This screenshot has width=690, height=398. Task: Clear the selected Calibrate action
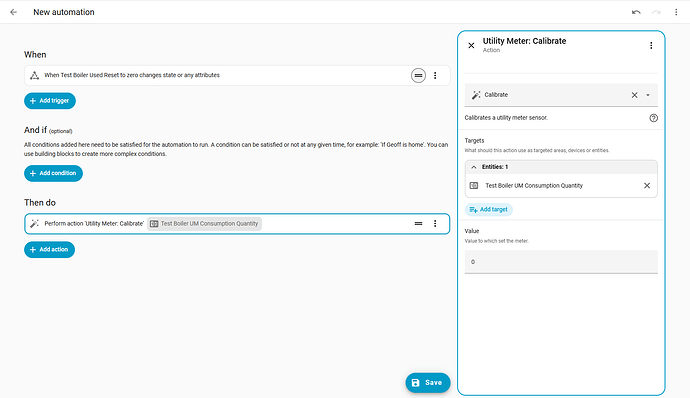[x=635, y=95]
